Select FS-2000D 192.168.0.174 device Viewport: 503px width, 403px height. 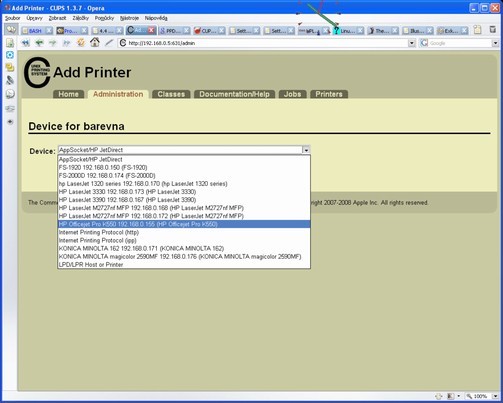184,176
